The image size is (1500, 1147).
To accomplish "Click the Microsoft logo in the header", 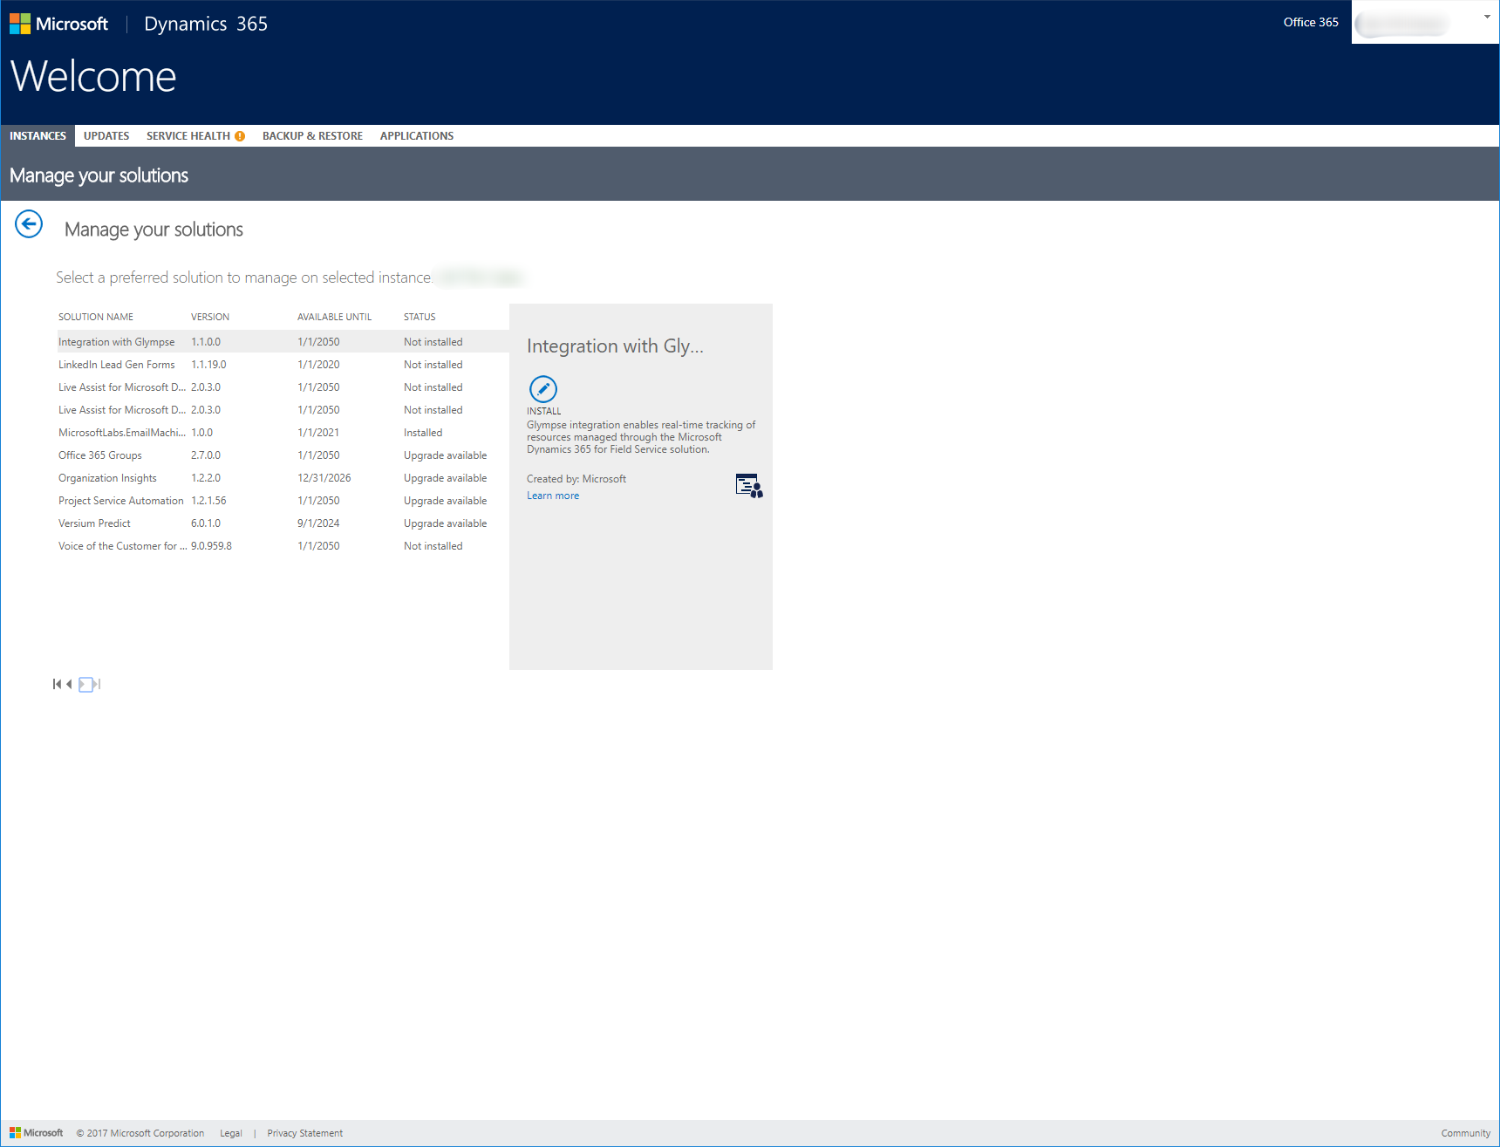I will [59, 23].
